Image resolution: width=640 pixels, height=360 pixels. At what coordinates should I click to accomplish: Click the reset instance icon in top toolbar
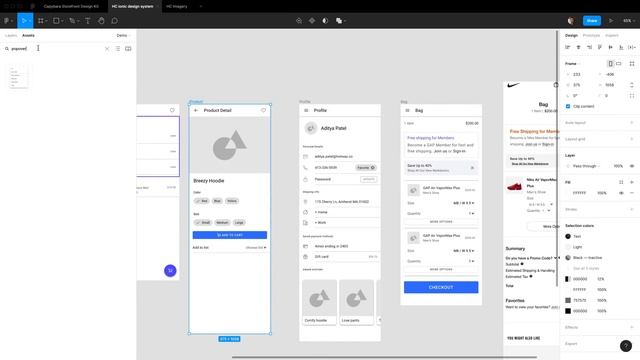[299, 21]
